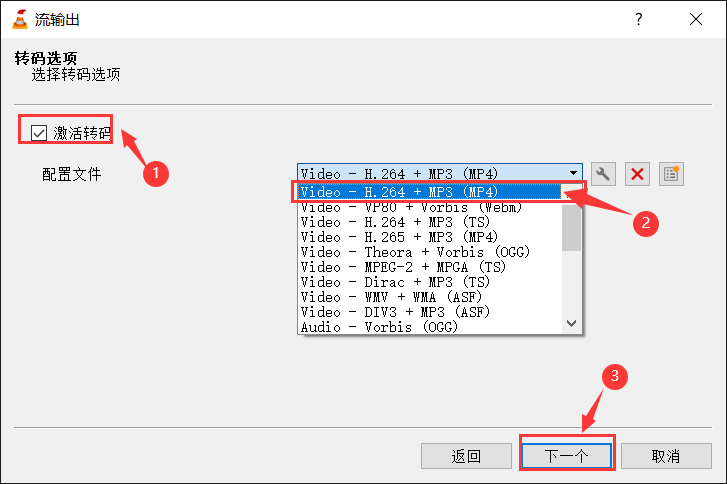Select Video - H.264 + MP3 (TS)

tap(429, 222)
